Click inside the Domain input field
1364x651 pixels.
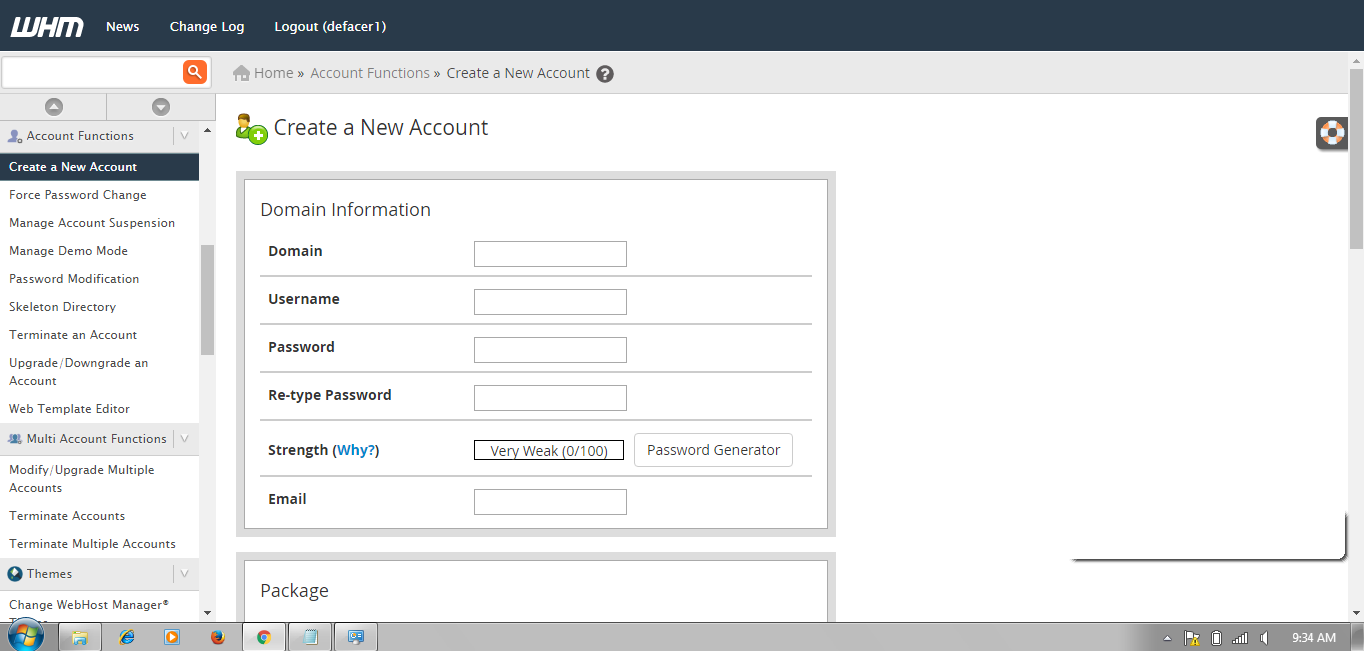[549, 253]
